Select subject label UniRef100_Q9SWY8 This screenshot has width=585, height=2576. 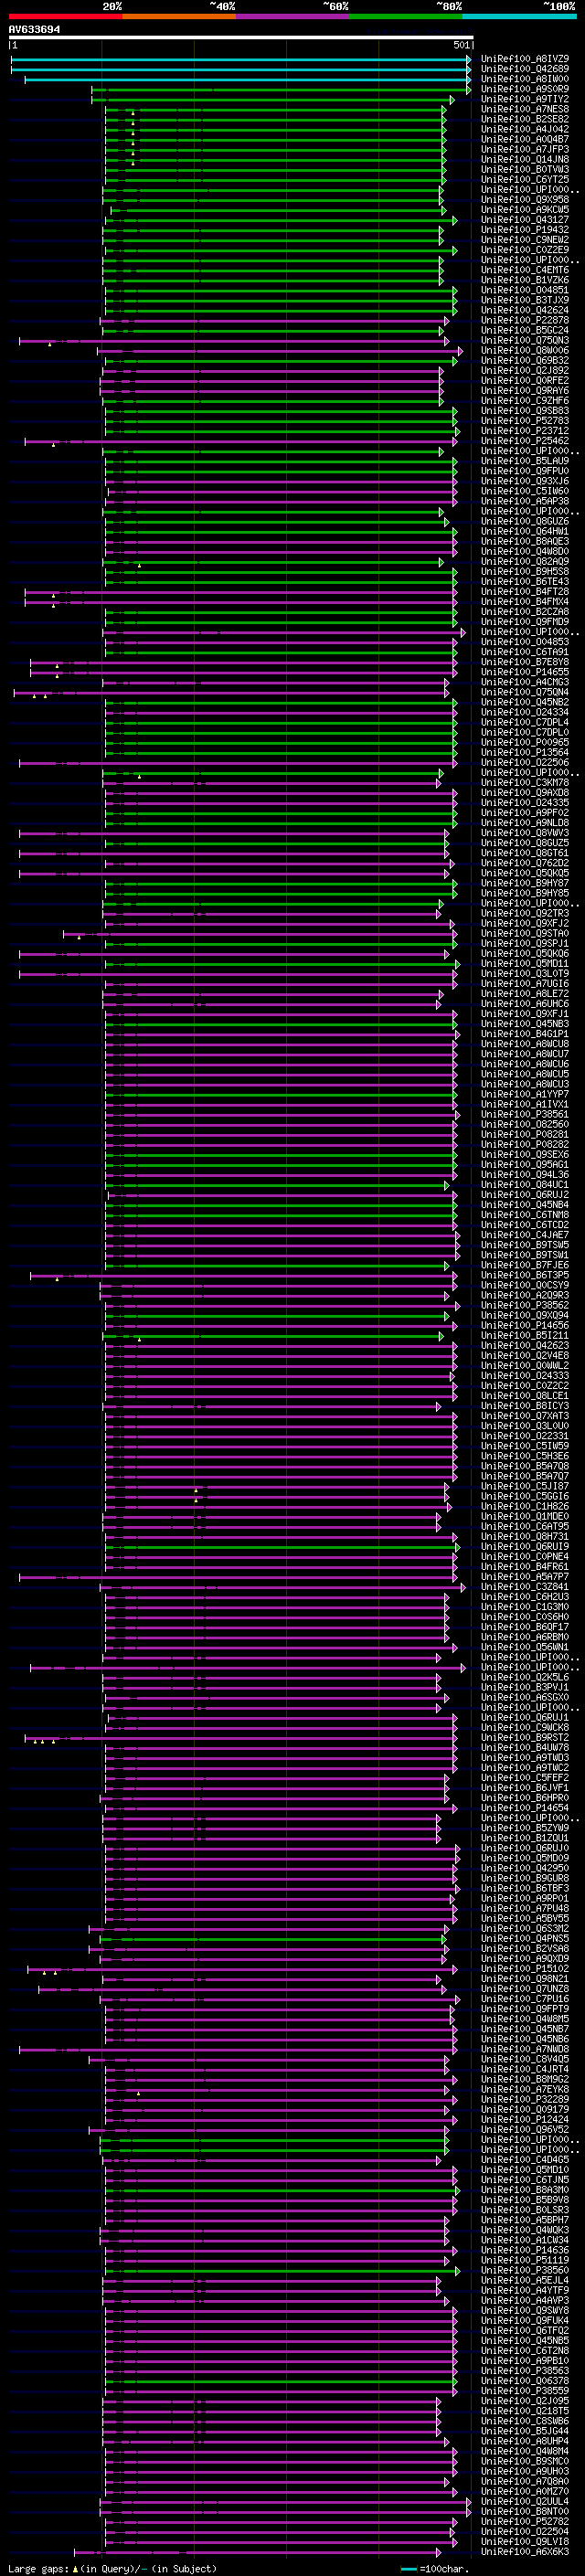click(x=525, y=2310)
